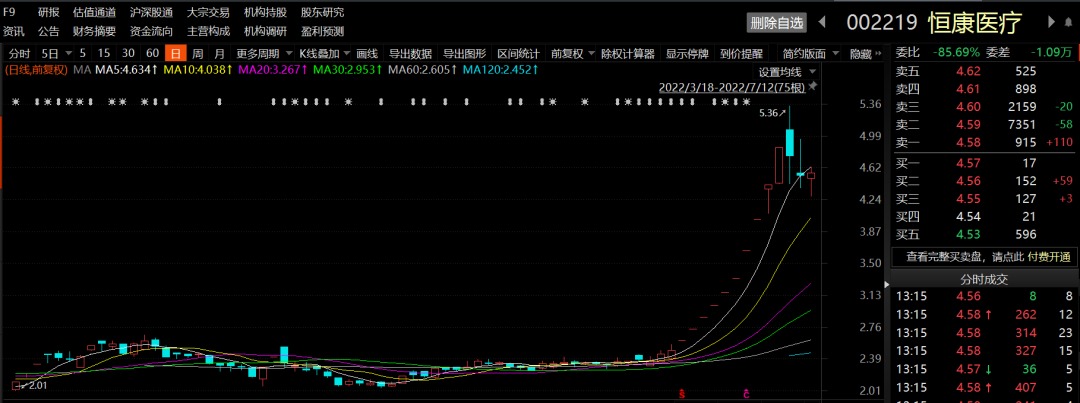Click the 导出图形 button
Viewport: 1080px width, 403px height.
tap(464, 54)
